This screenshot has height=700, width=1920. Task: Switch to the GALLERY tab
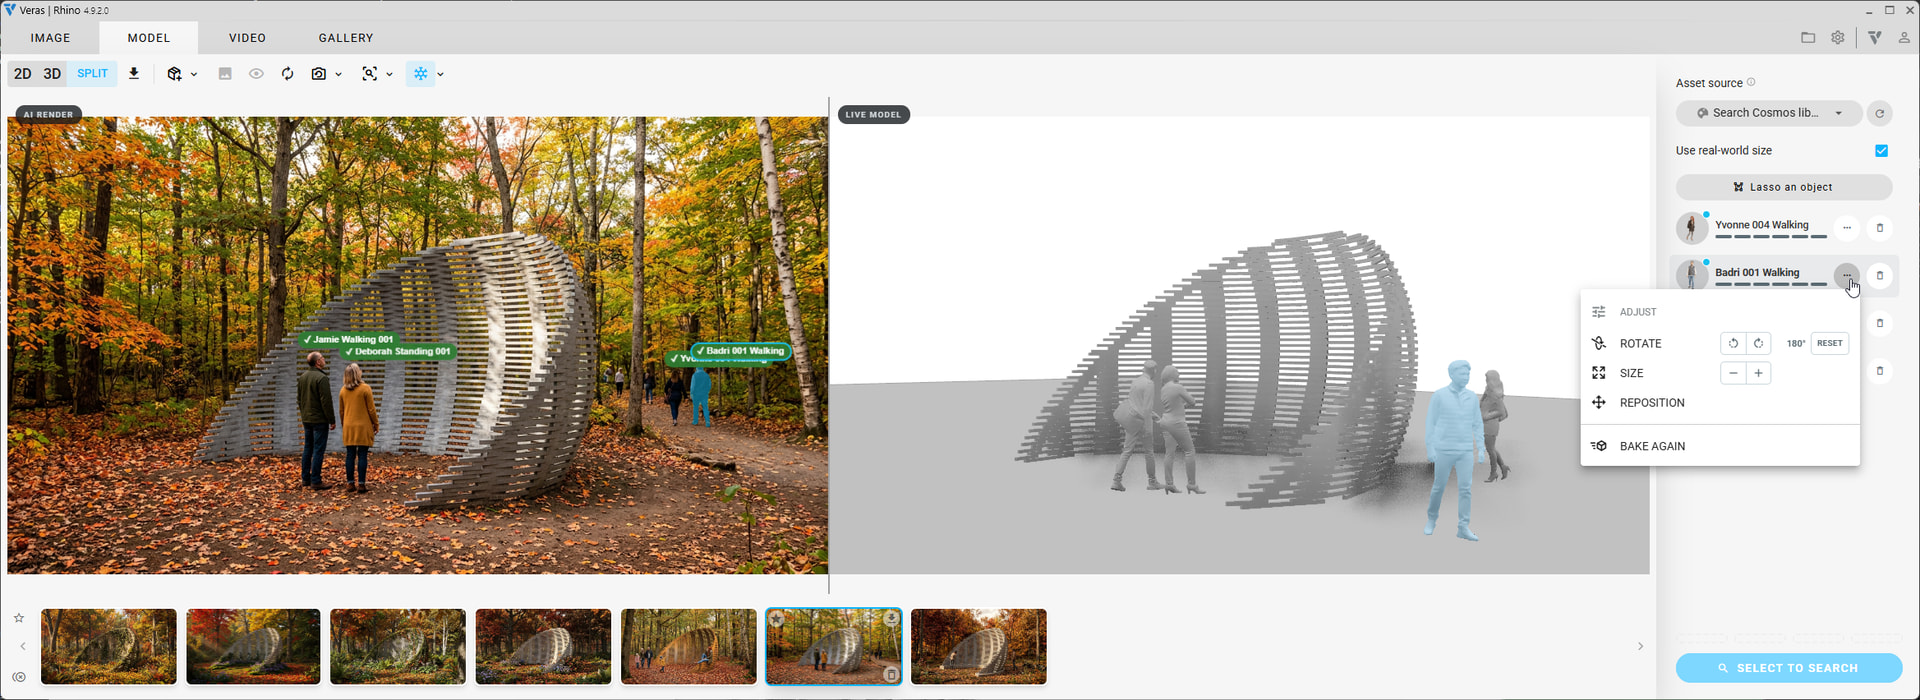click(x=346, y=38)
